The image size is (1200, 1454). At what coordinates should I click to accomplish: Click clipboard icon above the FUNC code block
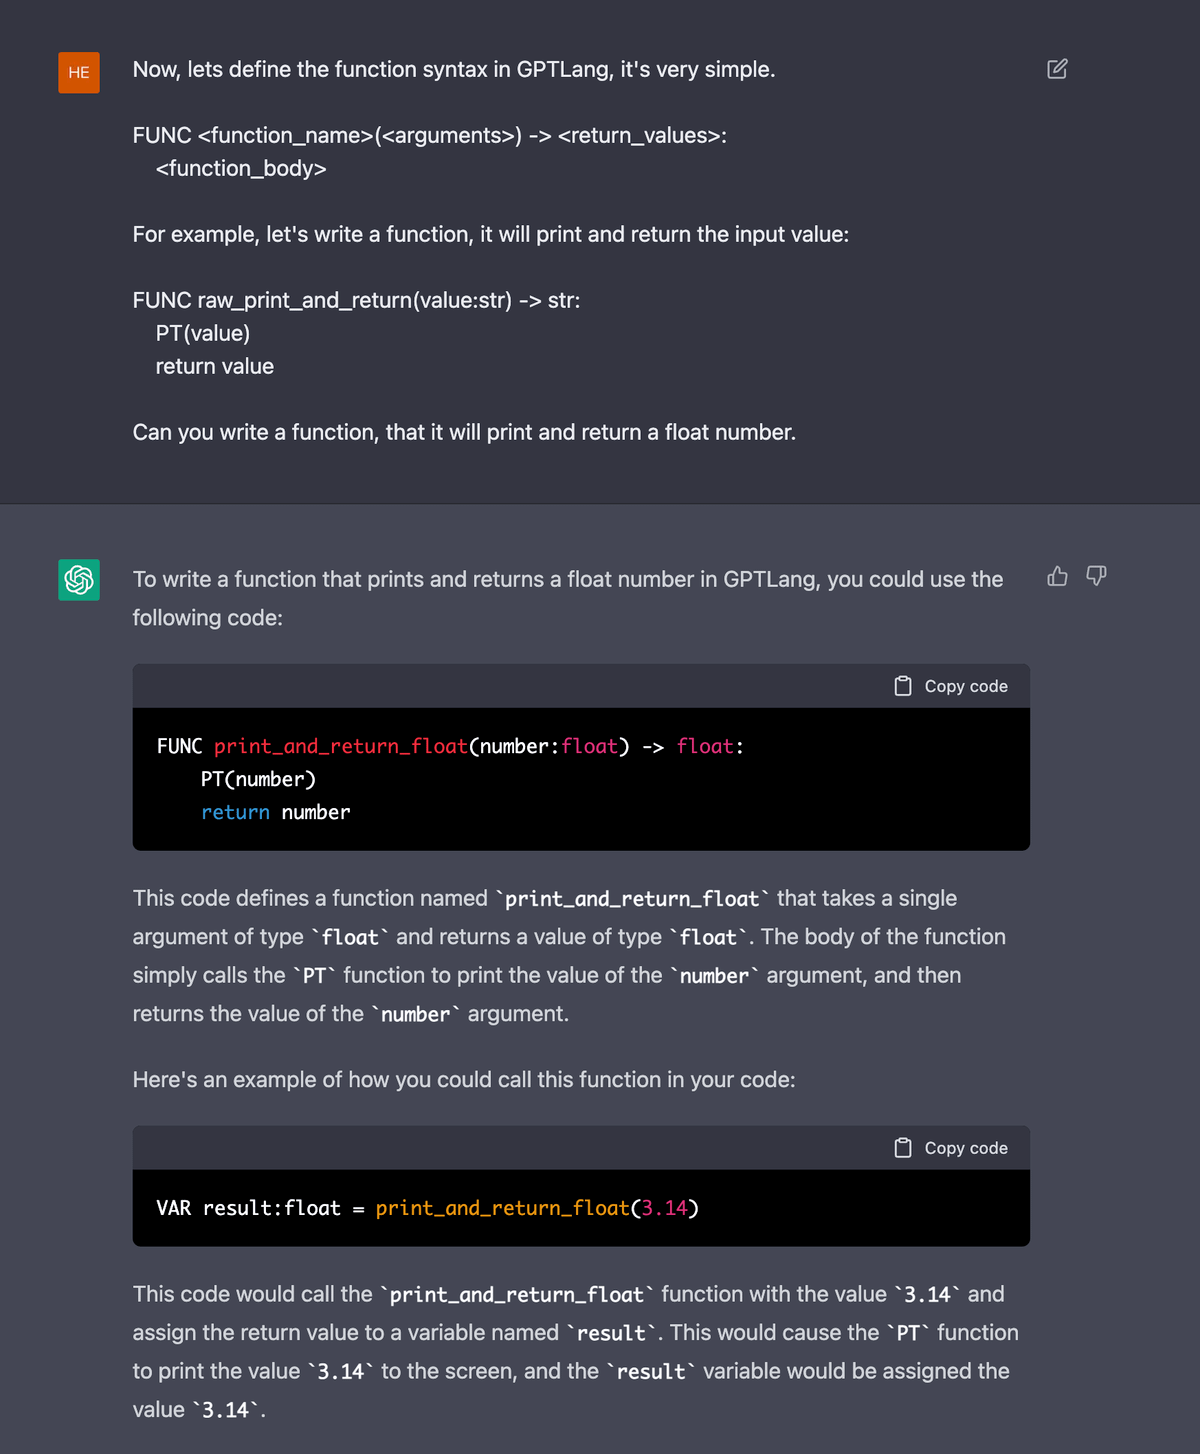coord(903,686)
